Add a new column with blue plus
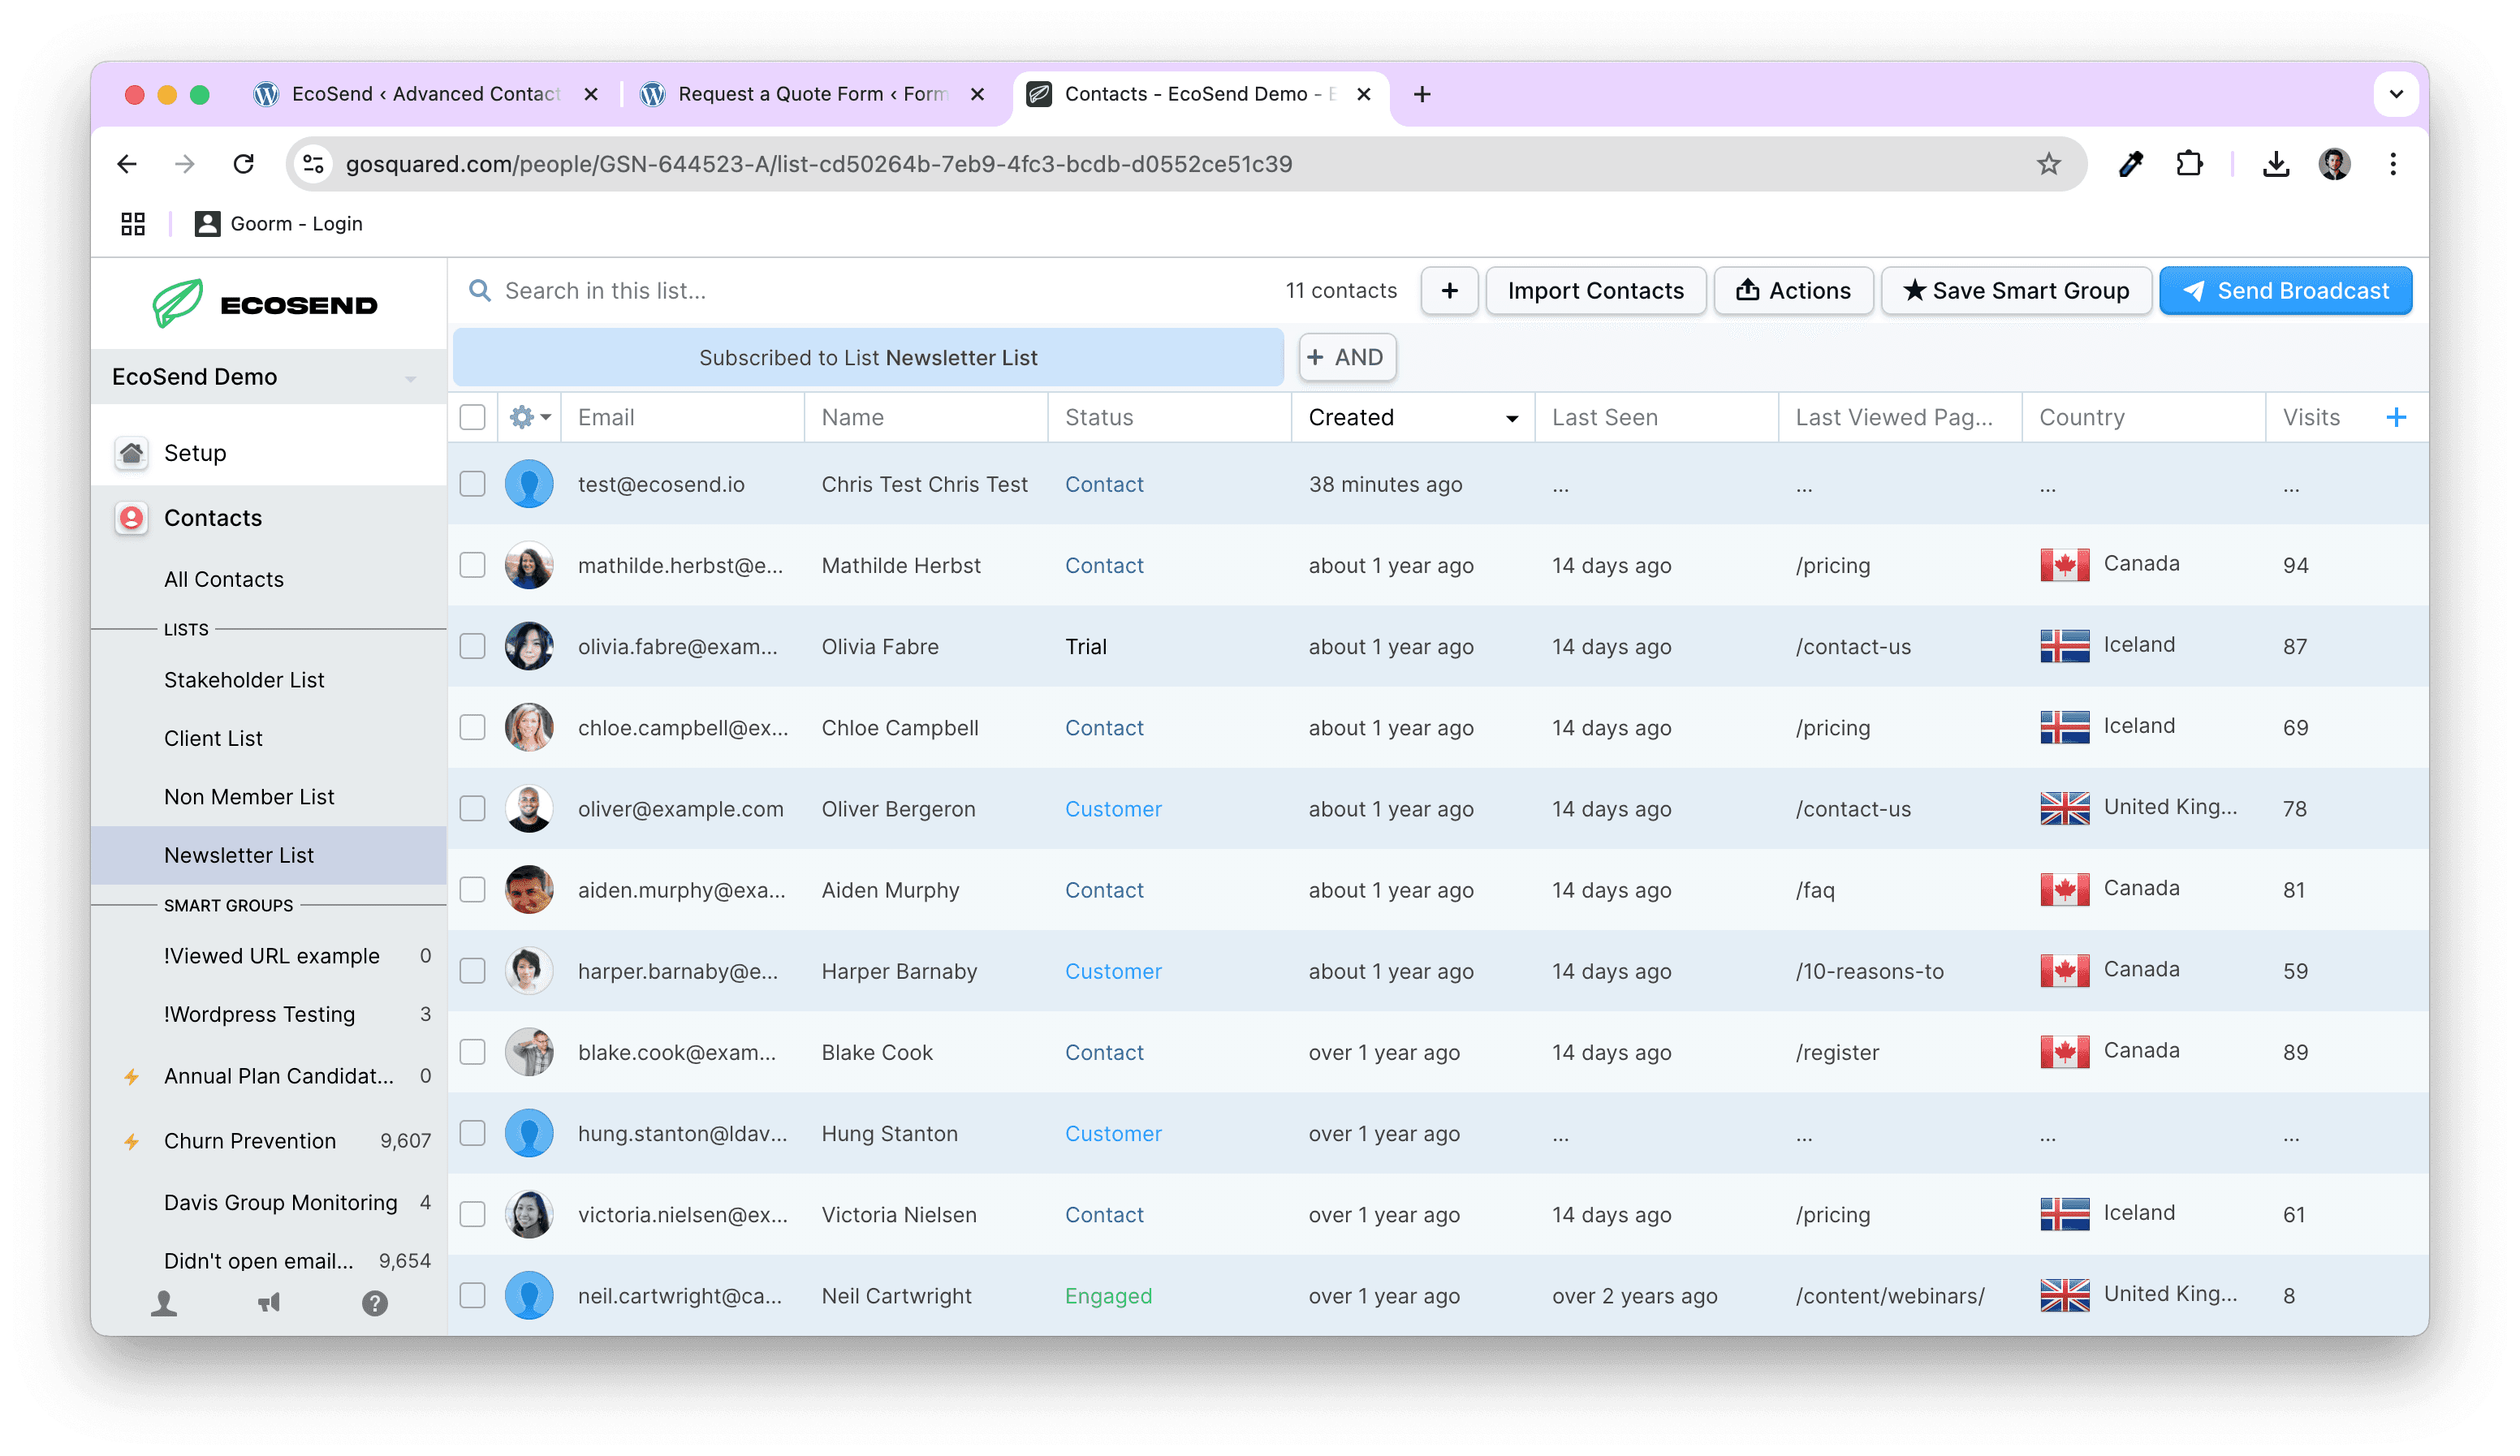Image resolution: width=2520 pixels, height=1456 pixels. [2396, 417]
